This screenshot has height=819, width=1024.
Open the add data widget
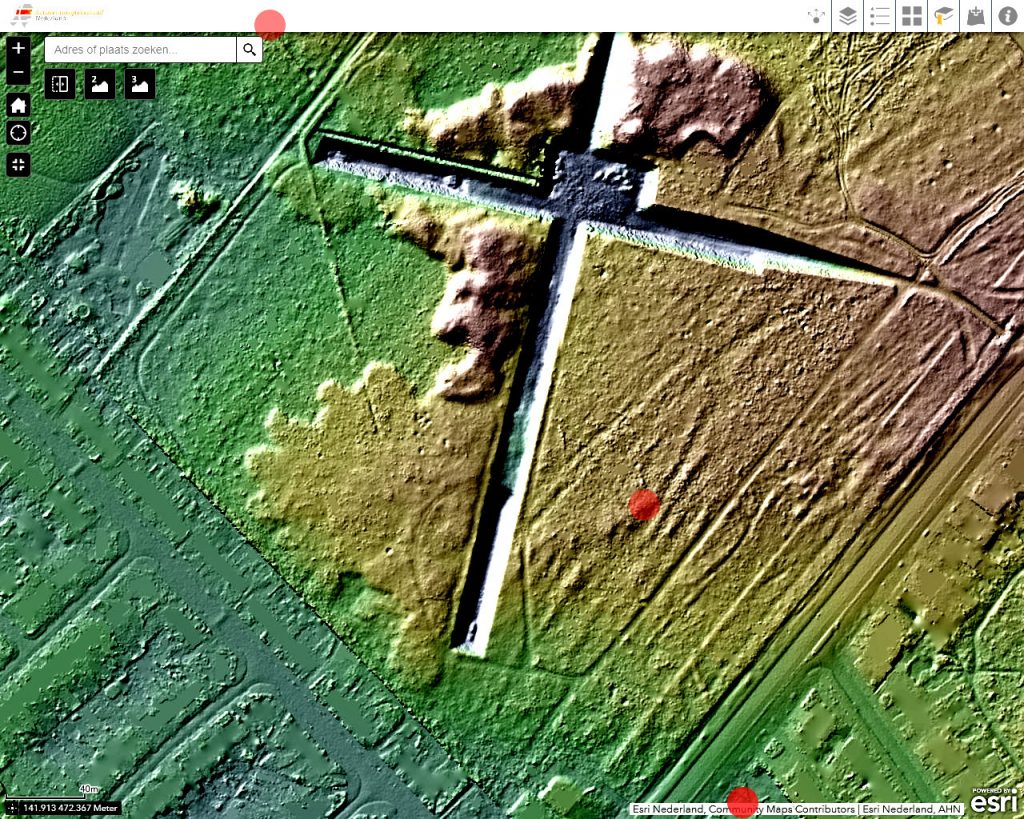(x=975, y=16)
